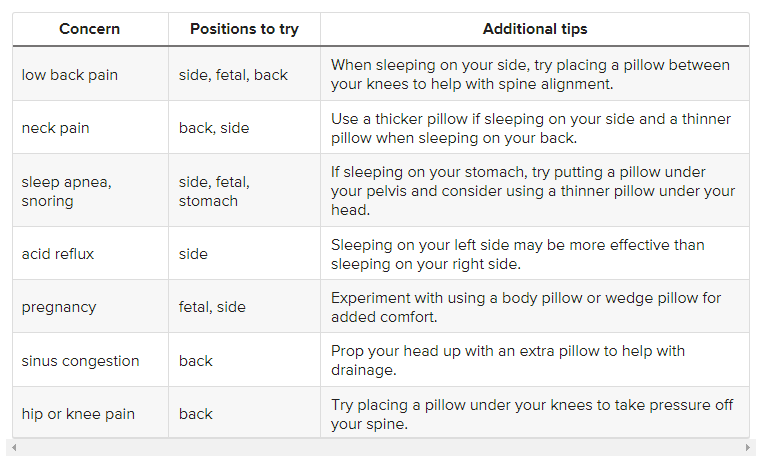Screen dimensions: 769x468
Task: Click the "hip or knee pain" cell
Action: point(78,414)
